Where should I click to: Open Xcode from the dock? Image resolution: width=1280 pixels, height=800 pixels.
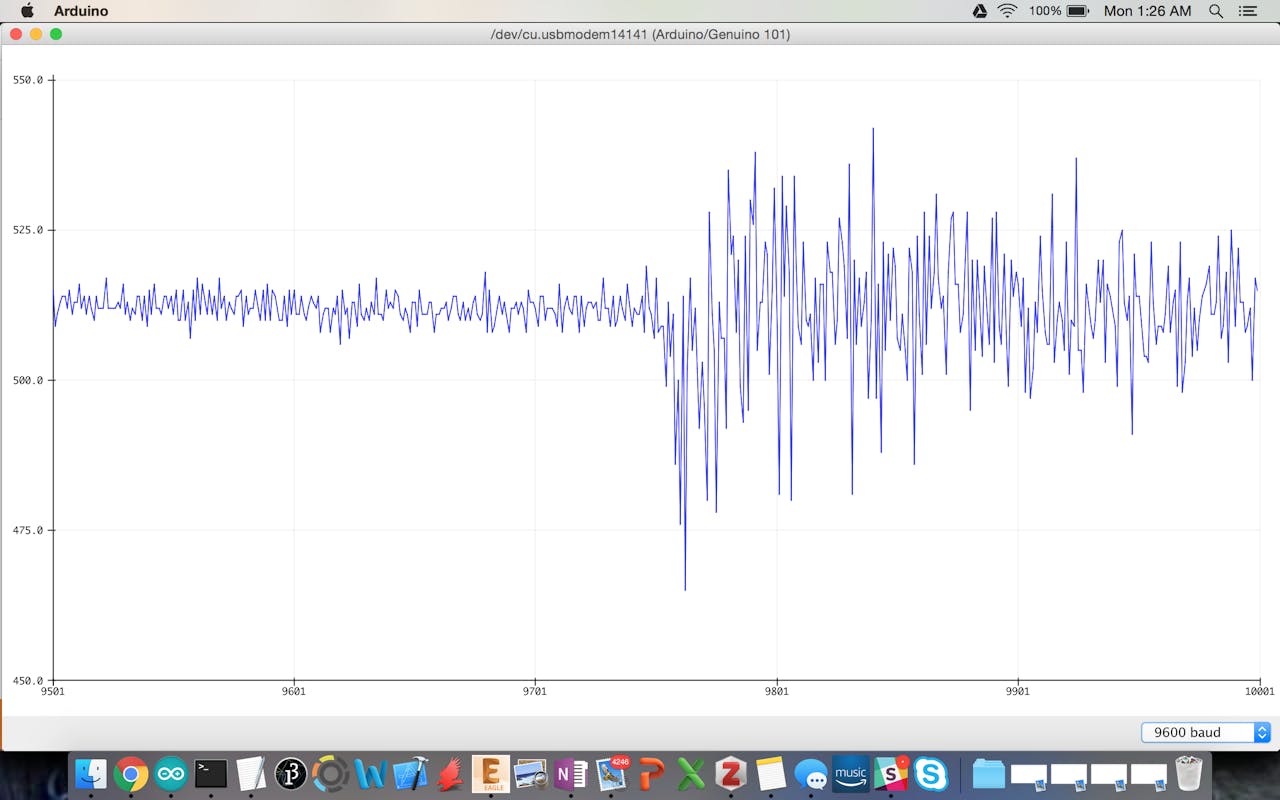coord(410,774)
